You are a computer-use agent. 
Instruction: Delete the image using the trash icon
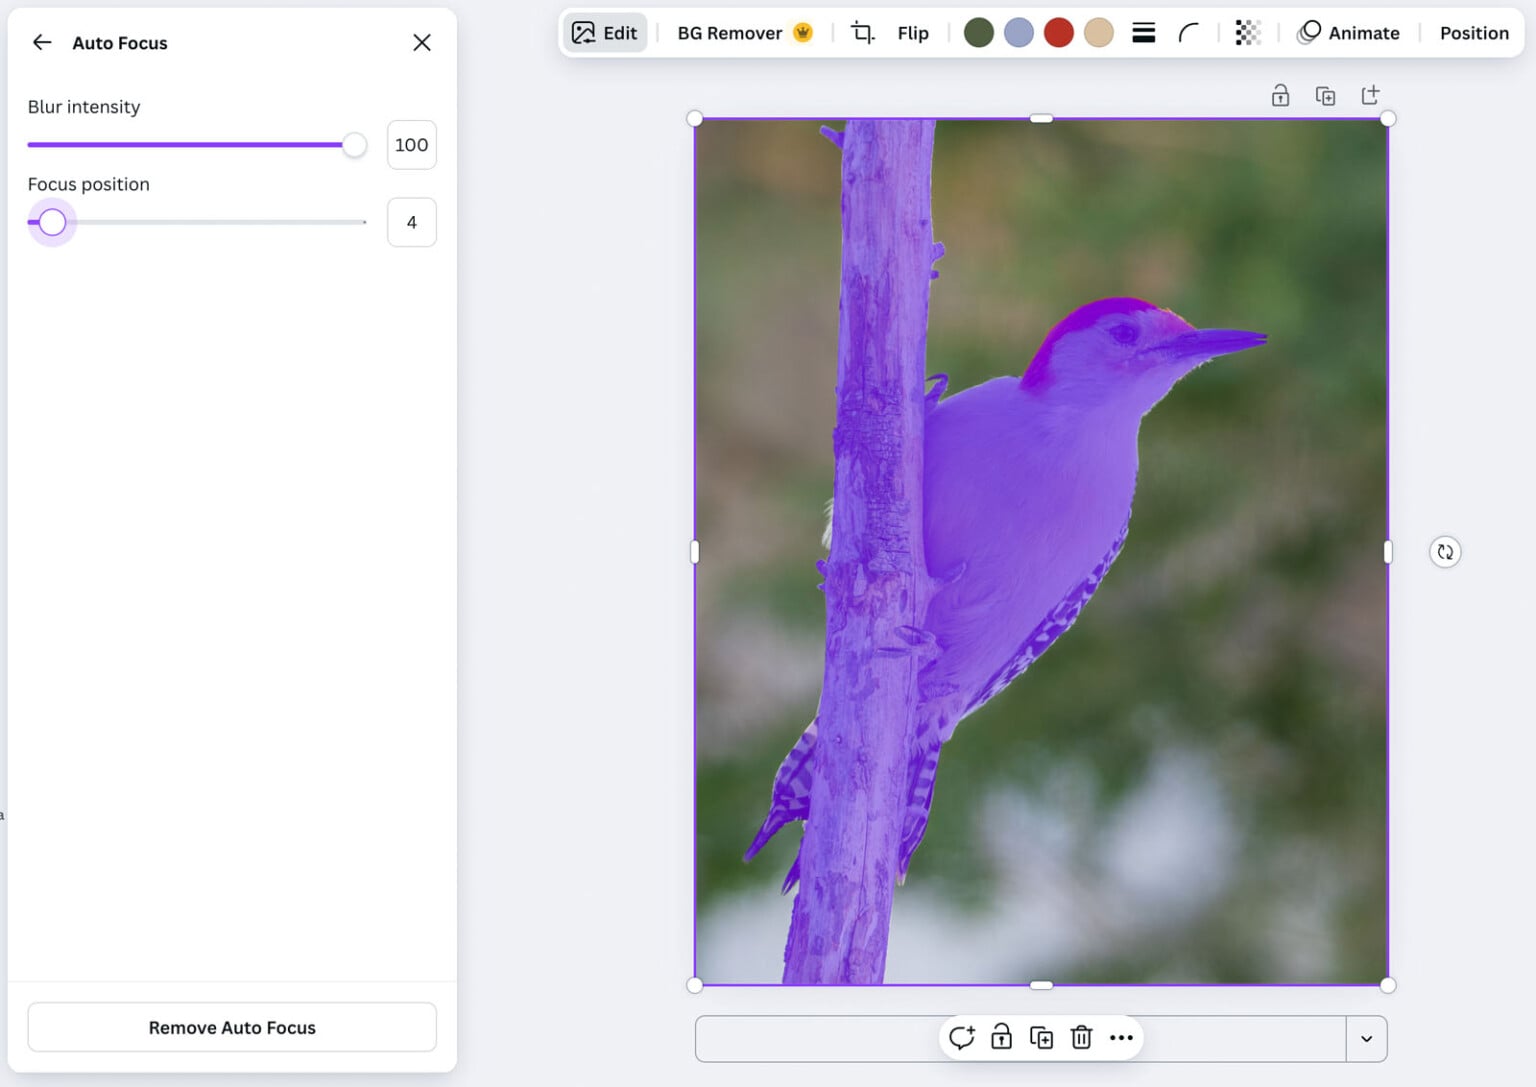point(1081,1038)
